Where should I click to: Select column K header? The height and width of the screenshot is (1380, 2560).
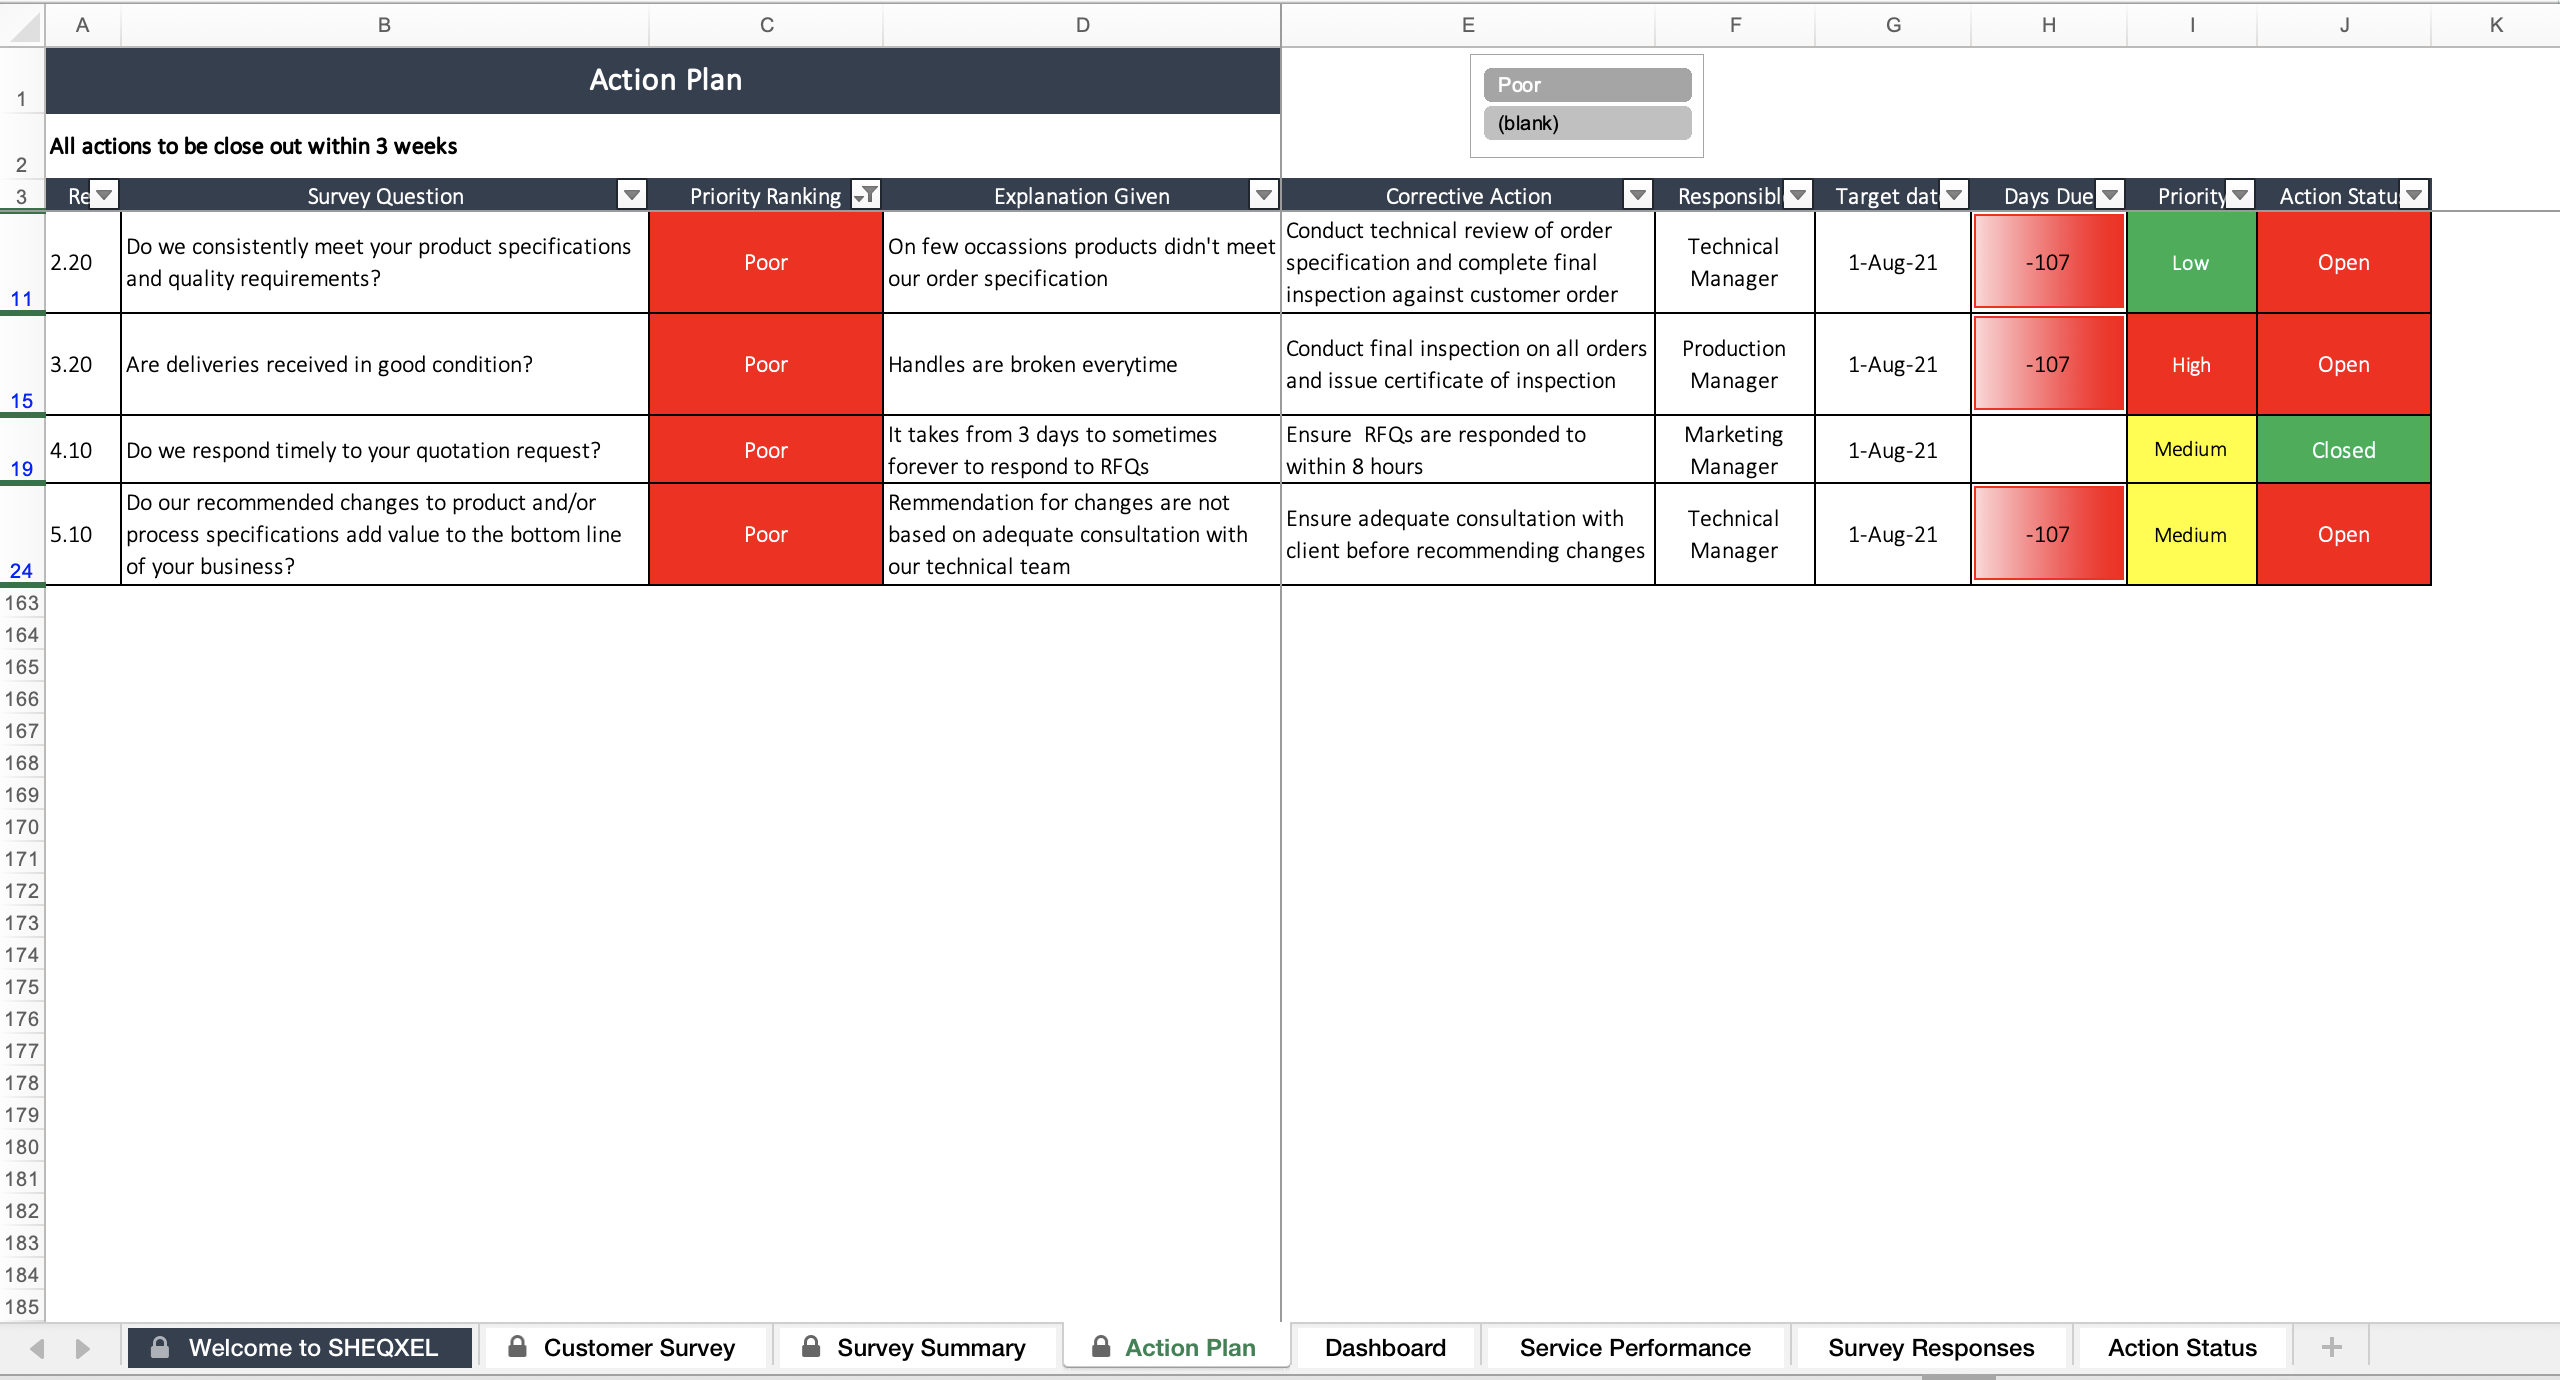click(2496, 25)
